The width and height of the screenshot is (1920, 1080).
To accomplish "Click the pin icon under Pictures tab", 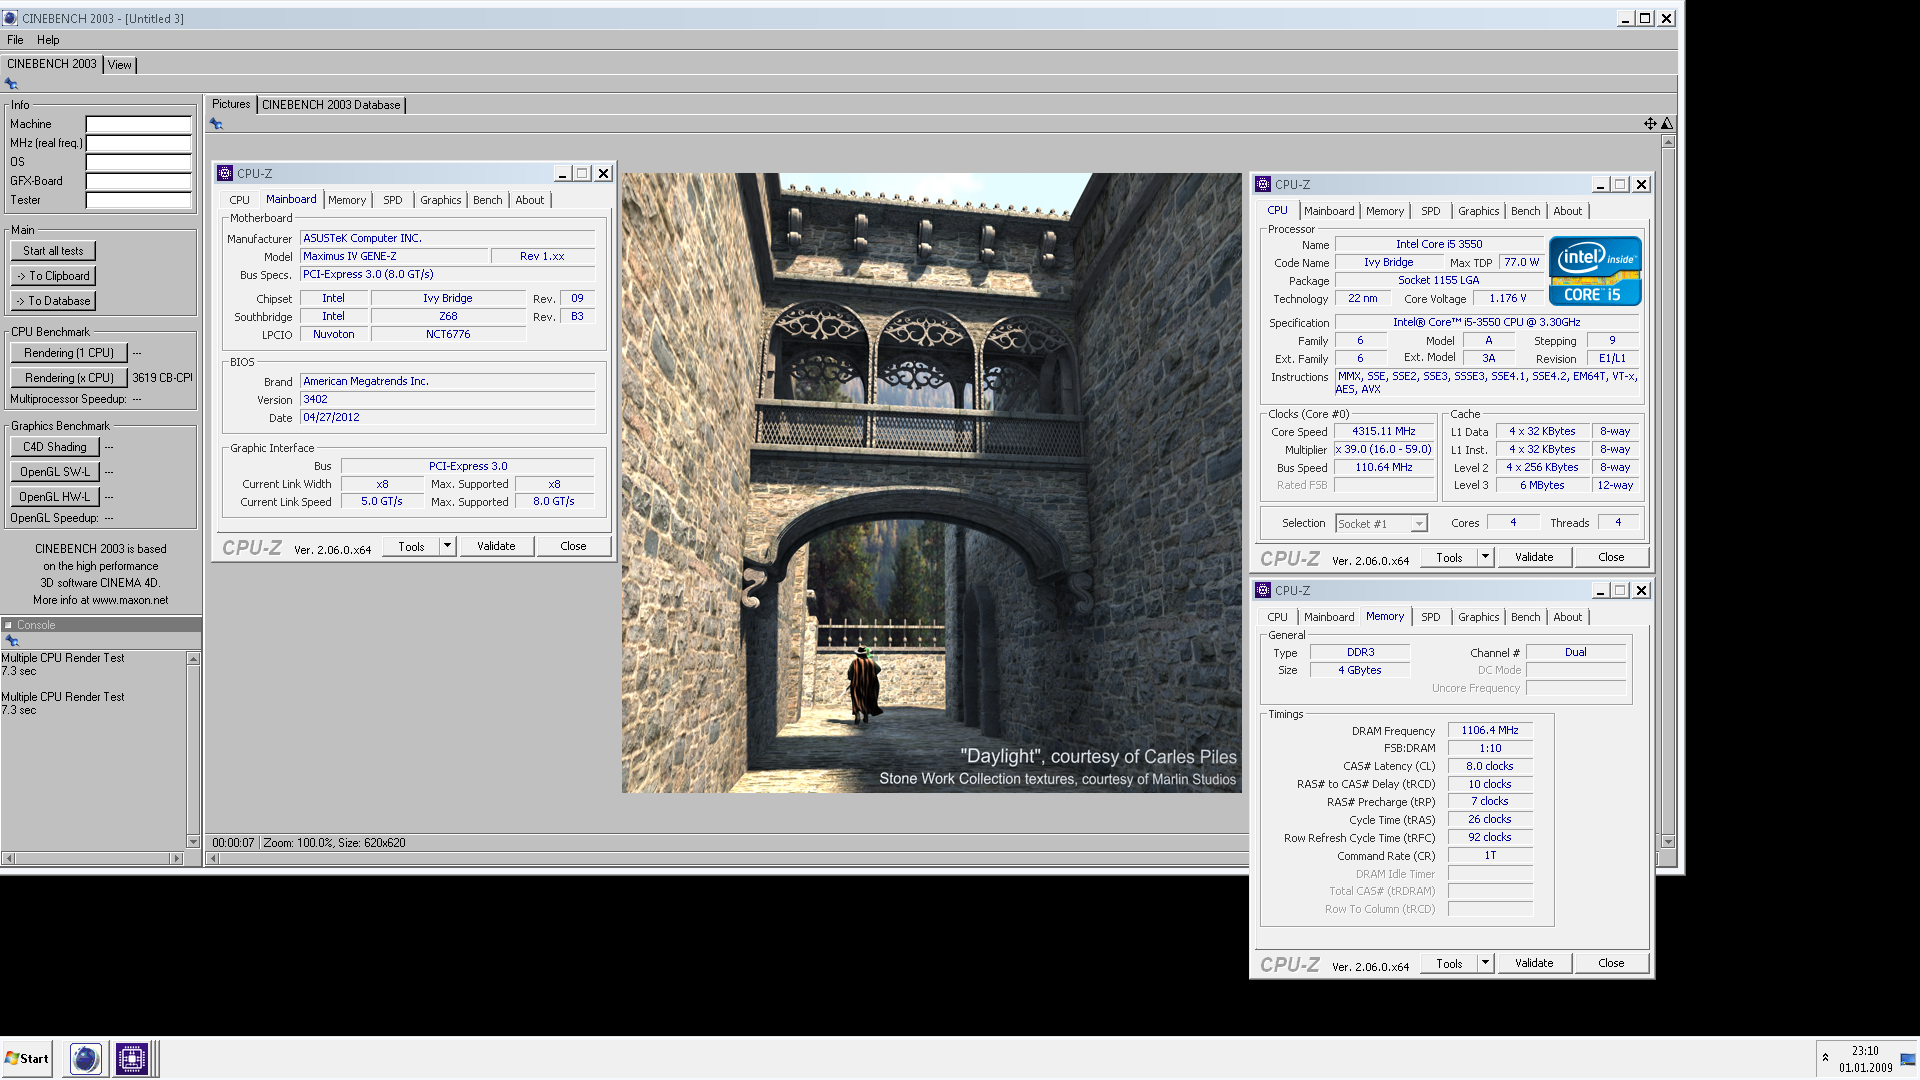I will tap(216, 124).
